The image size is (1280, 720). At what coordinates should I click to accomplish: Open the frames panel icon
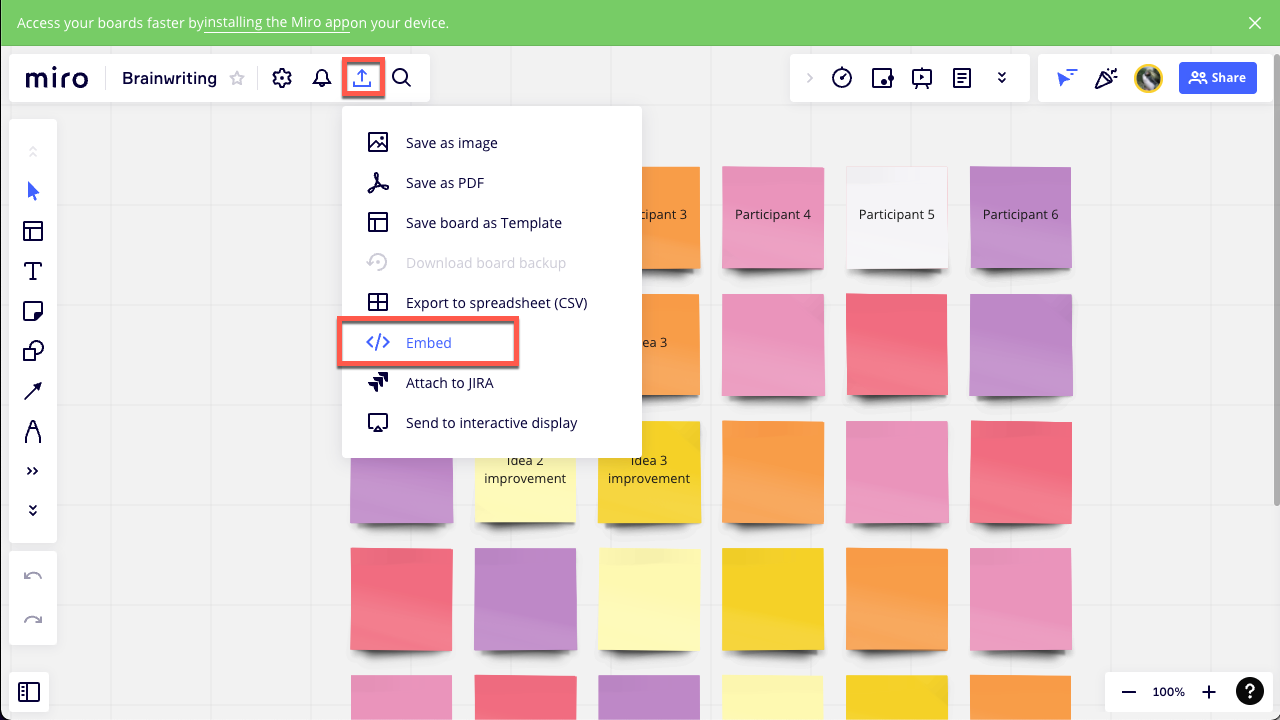pos(29,691)
